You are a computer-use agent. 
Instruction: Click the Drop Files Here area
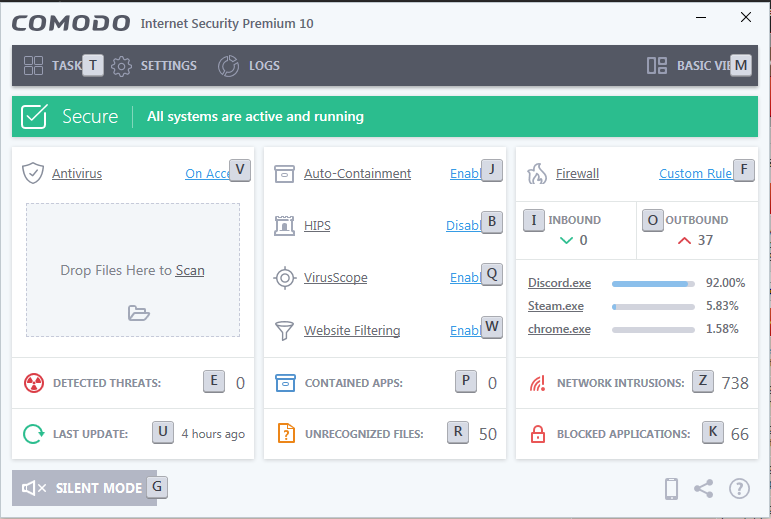pos(133,270)
